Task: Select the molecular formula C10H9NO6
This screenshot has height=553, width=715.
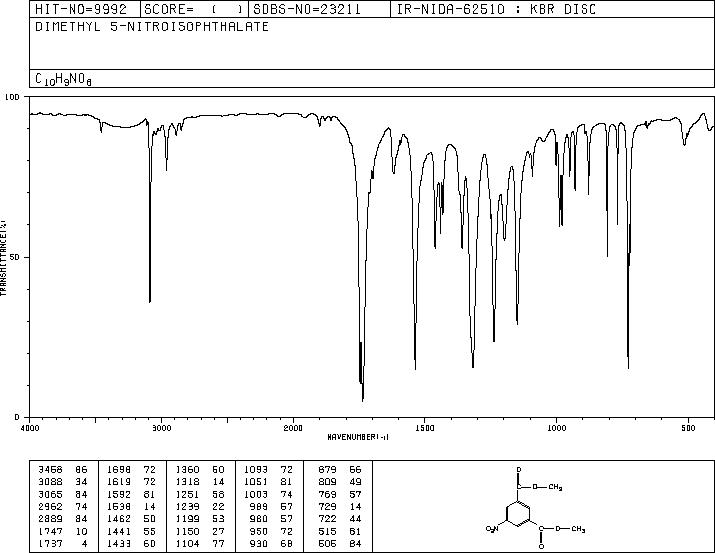Action: tap(63, 79)
